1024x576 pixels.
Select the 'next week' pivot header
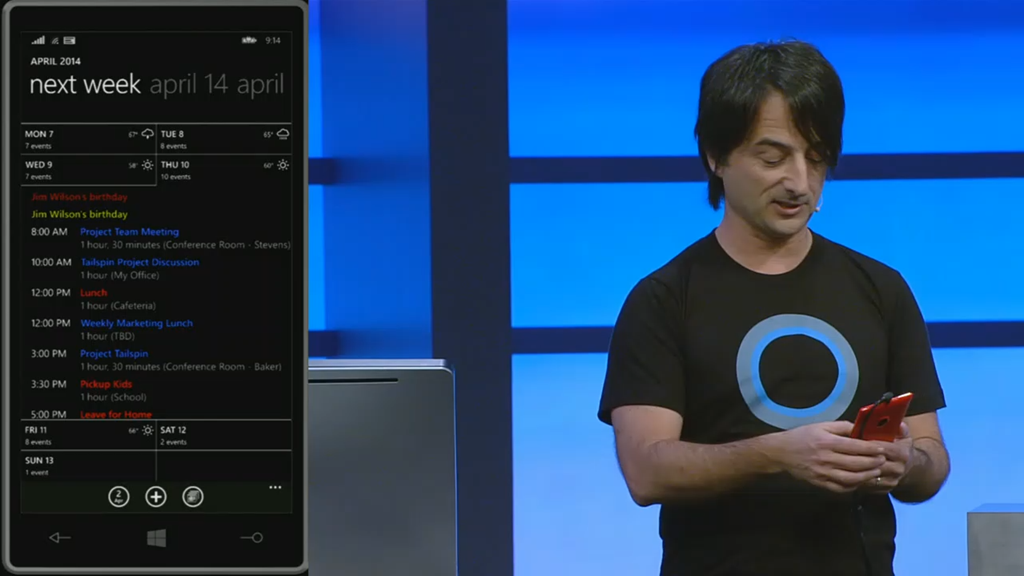[85, 84]
